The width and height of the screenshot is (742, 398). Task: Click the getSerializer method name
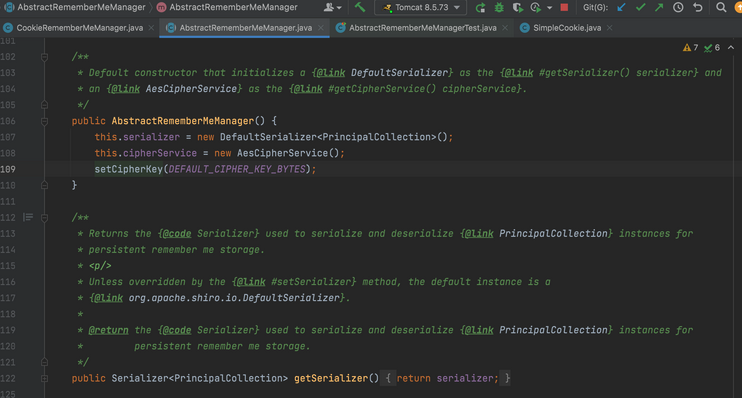tap(331, 379)
